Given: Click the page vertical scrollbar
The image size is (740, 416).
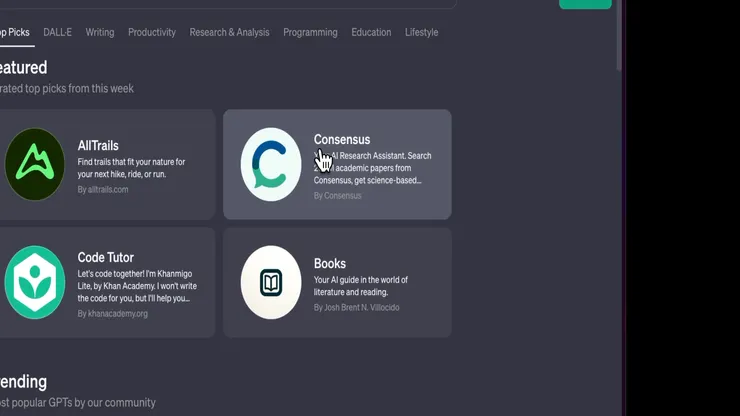Looking at the screenshot, I should click(x=619, y=35).
